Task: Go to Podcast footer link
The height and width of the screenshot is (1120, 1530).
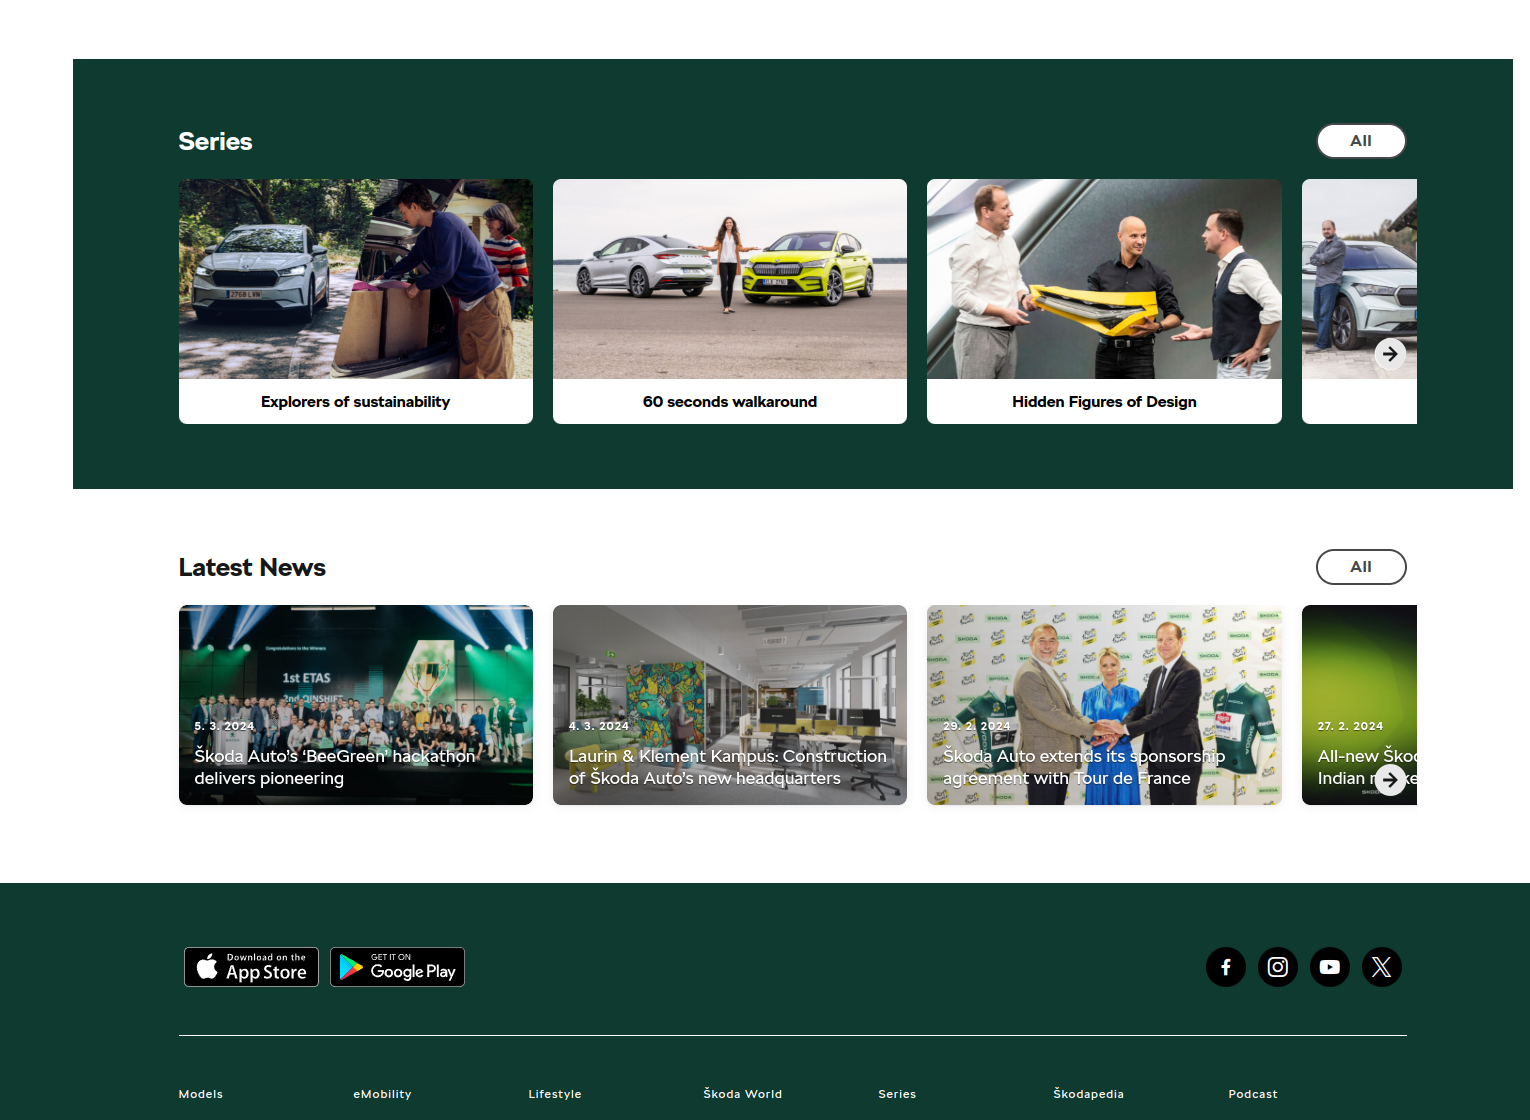Action: 1253,1094
